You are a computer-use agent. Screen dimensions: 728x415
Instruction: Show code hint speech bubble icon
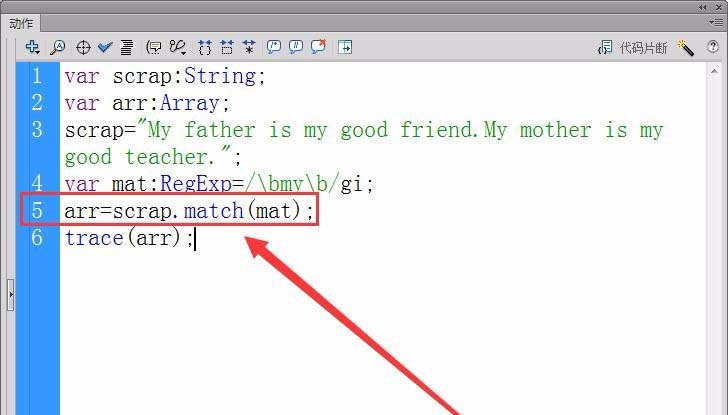[x=154, y=47]
